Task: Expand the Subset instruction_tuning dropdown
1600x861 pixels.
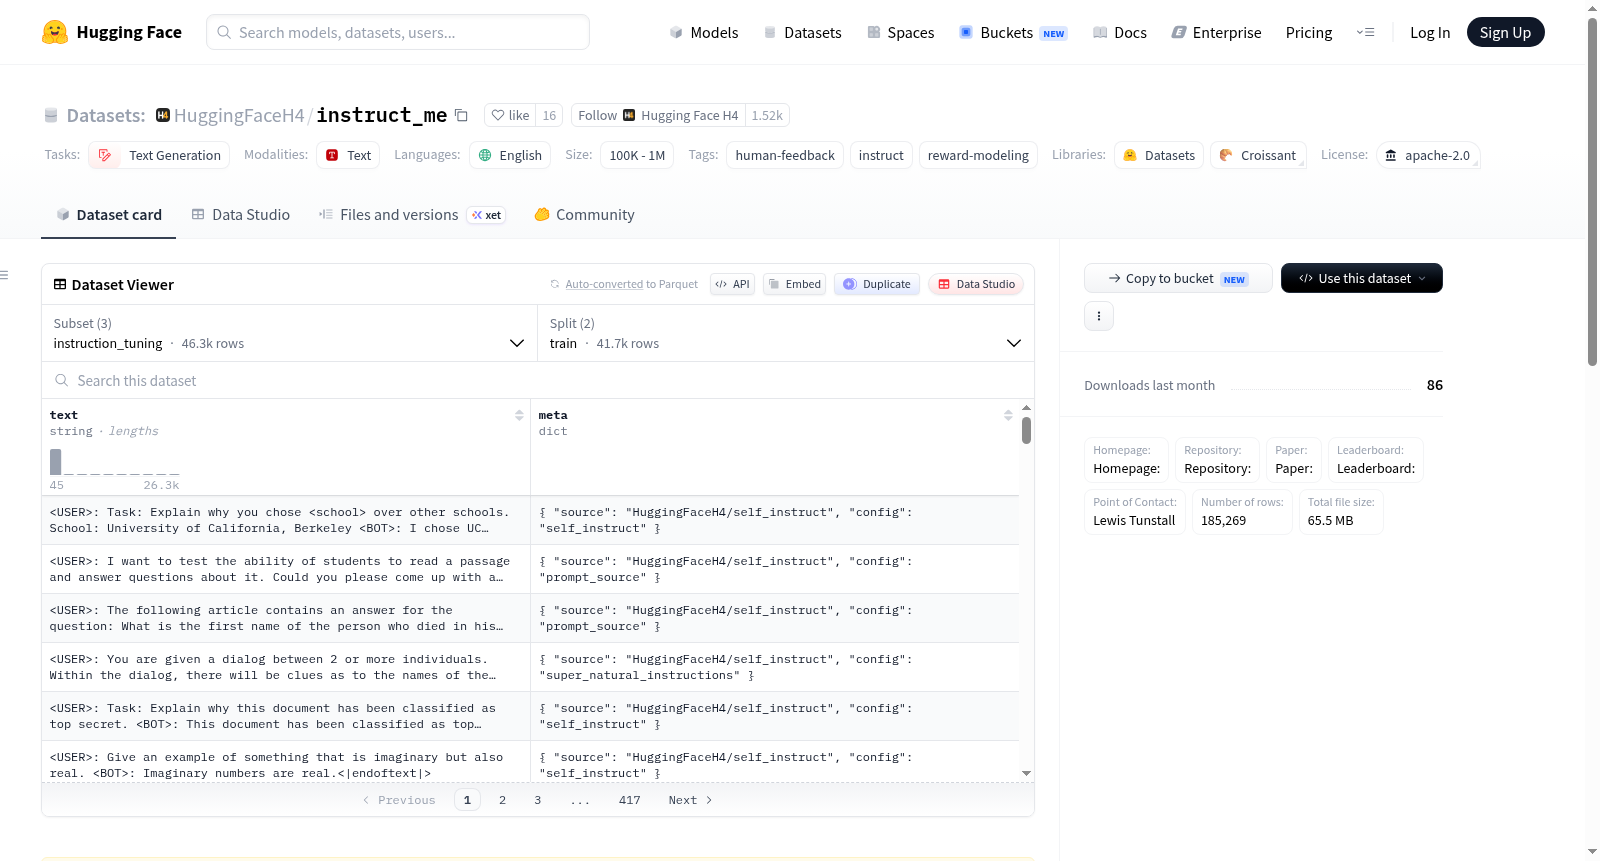Action: 288,333
